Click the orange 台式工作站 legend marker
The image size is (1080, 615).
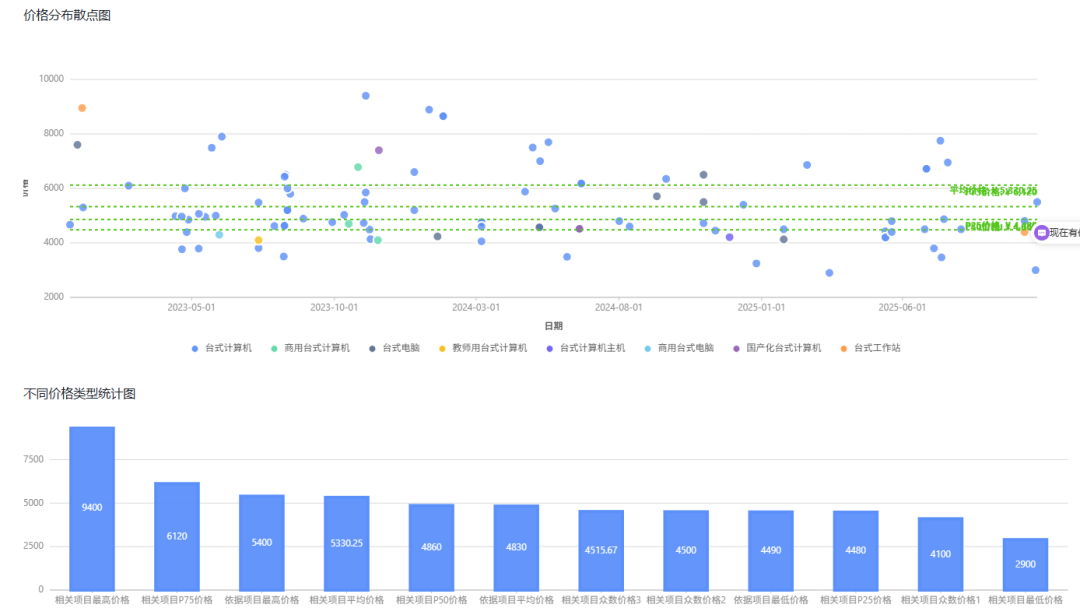pyautogui.click(x=844, y=348)
